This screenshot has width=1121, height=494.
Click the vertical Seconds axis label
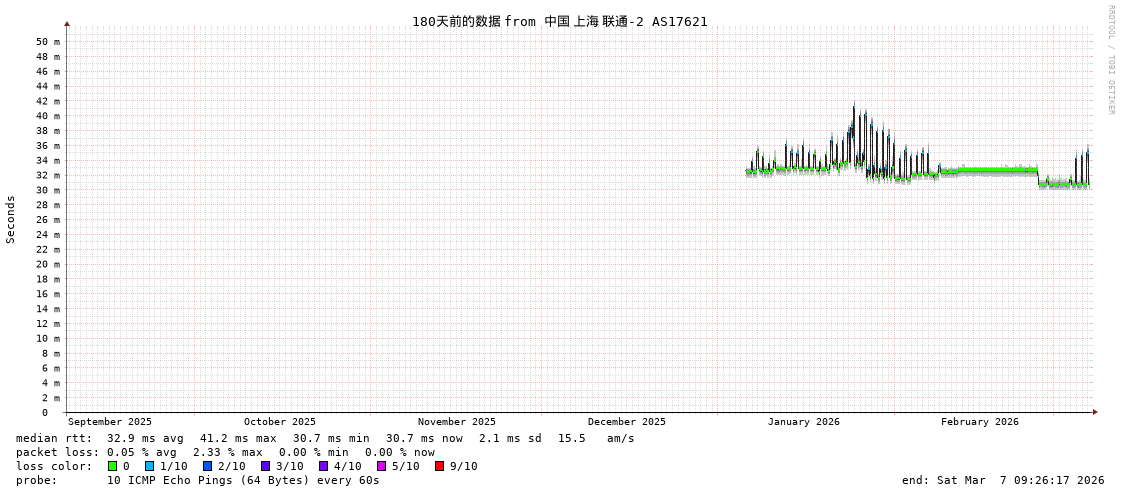pos(11,219)
